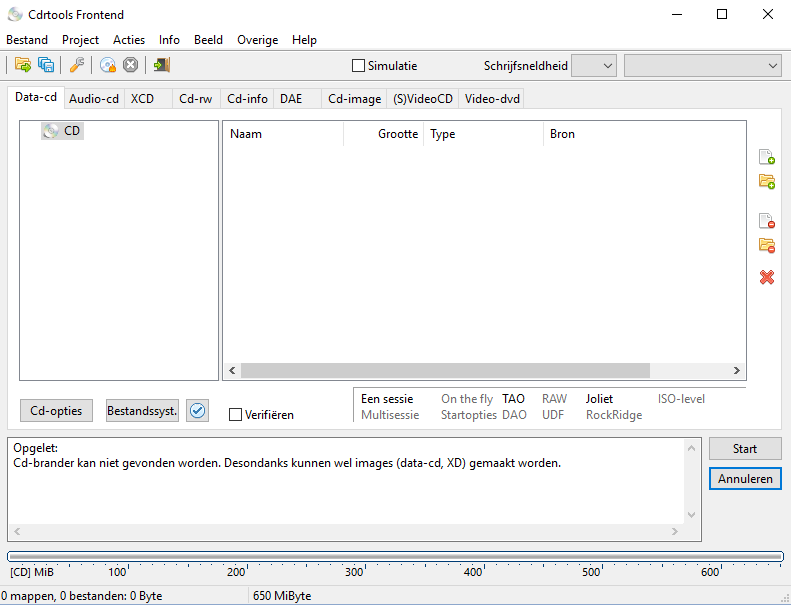Switch to the Audio-cd tab
Image resolution: width=791 pixels, height=605 pixels.
click(94, 99)
